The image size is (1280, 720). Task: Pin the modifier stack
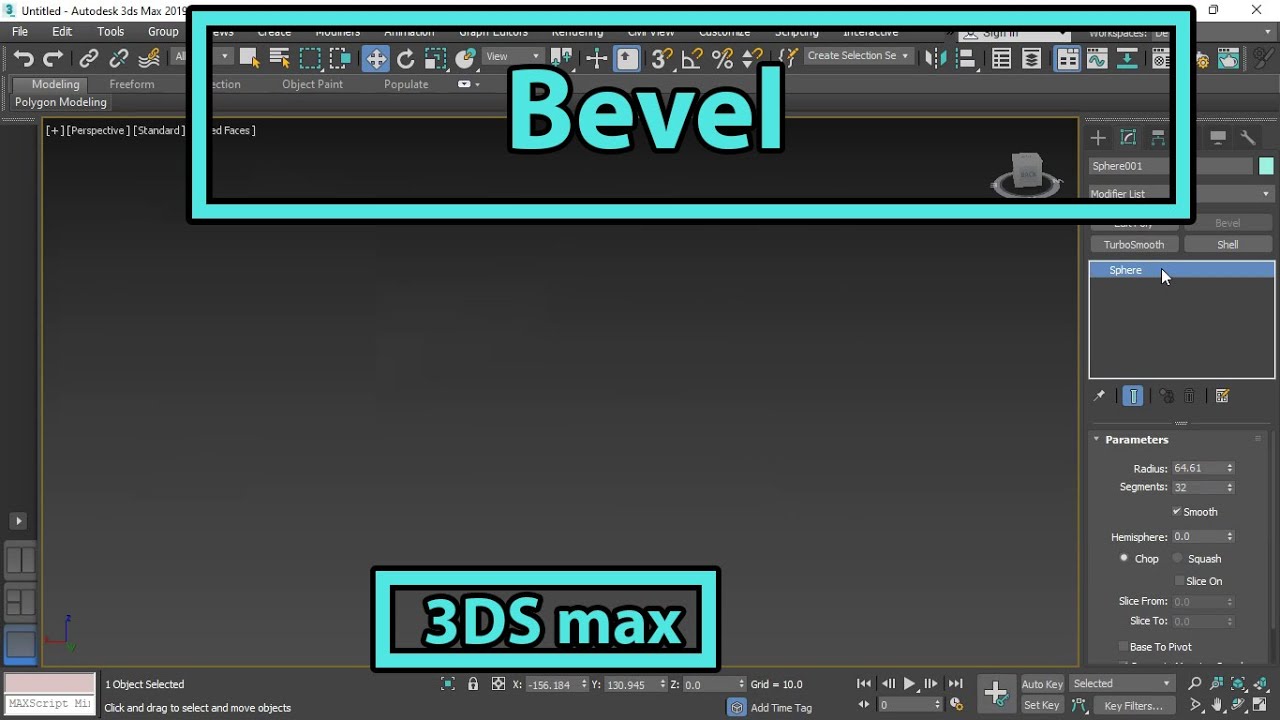pos(1099,396)
